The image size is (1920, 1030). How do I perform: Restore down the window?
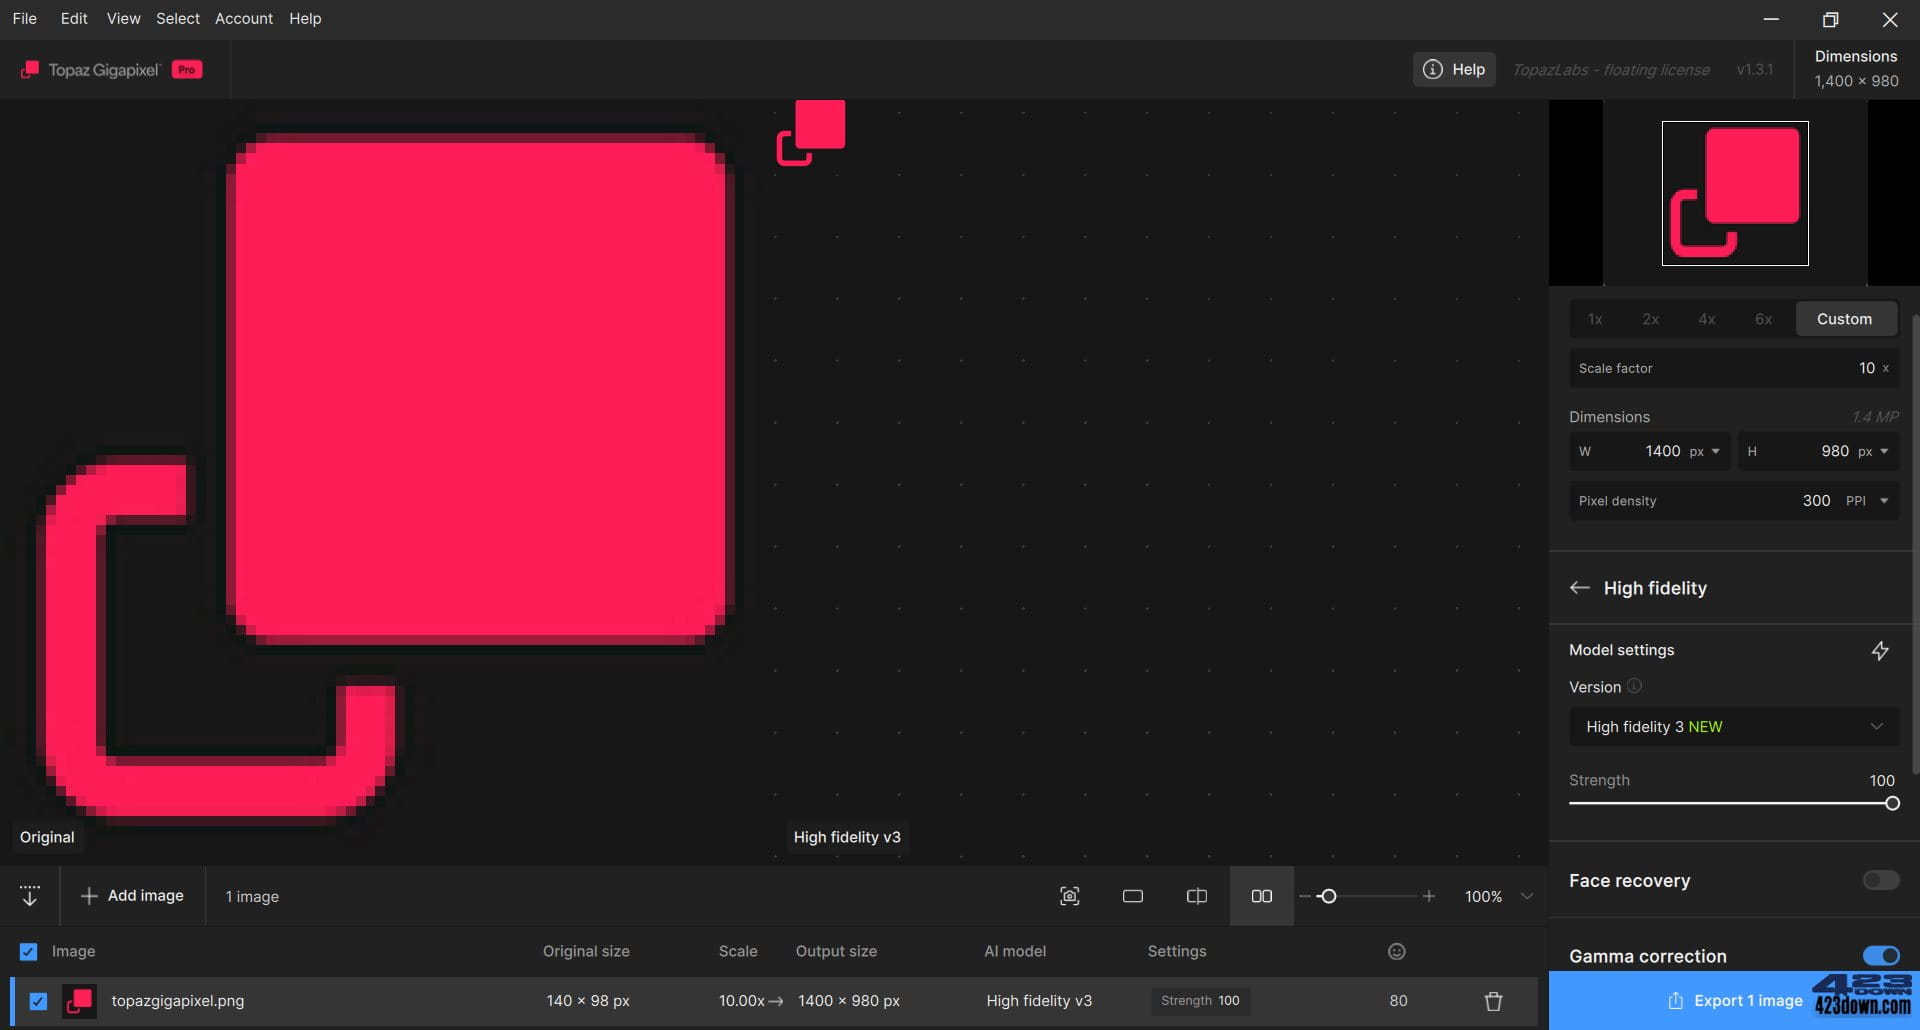click(1830, 19)
